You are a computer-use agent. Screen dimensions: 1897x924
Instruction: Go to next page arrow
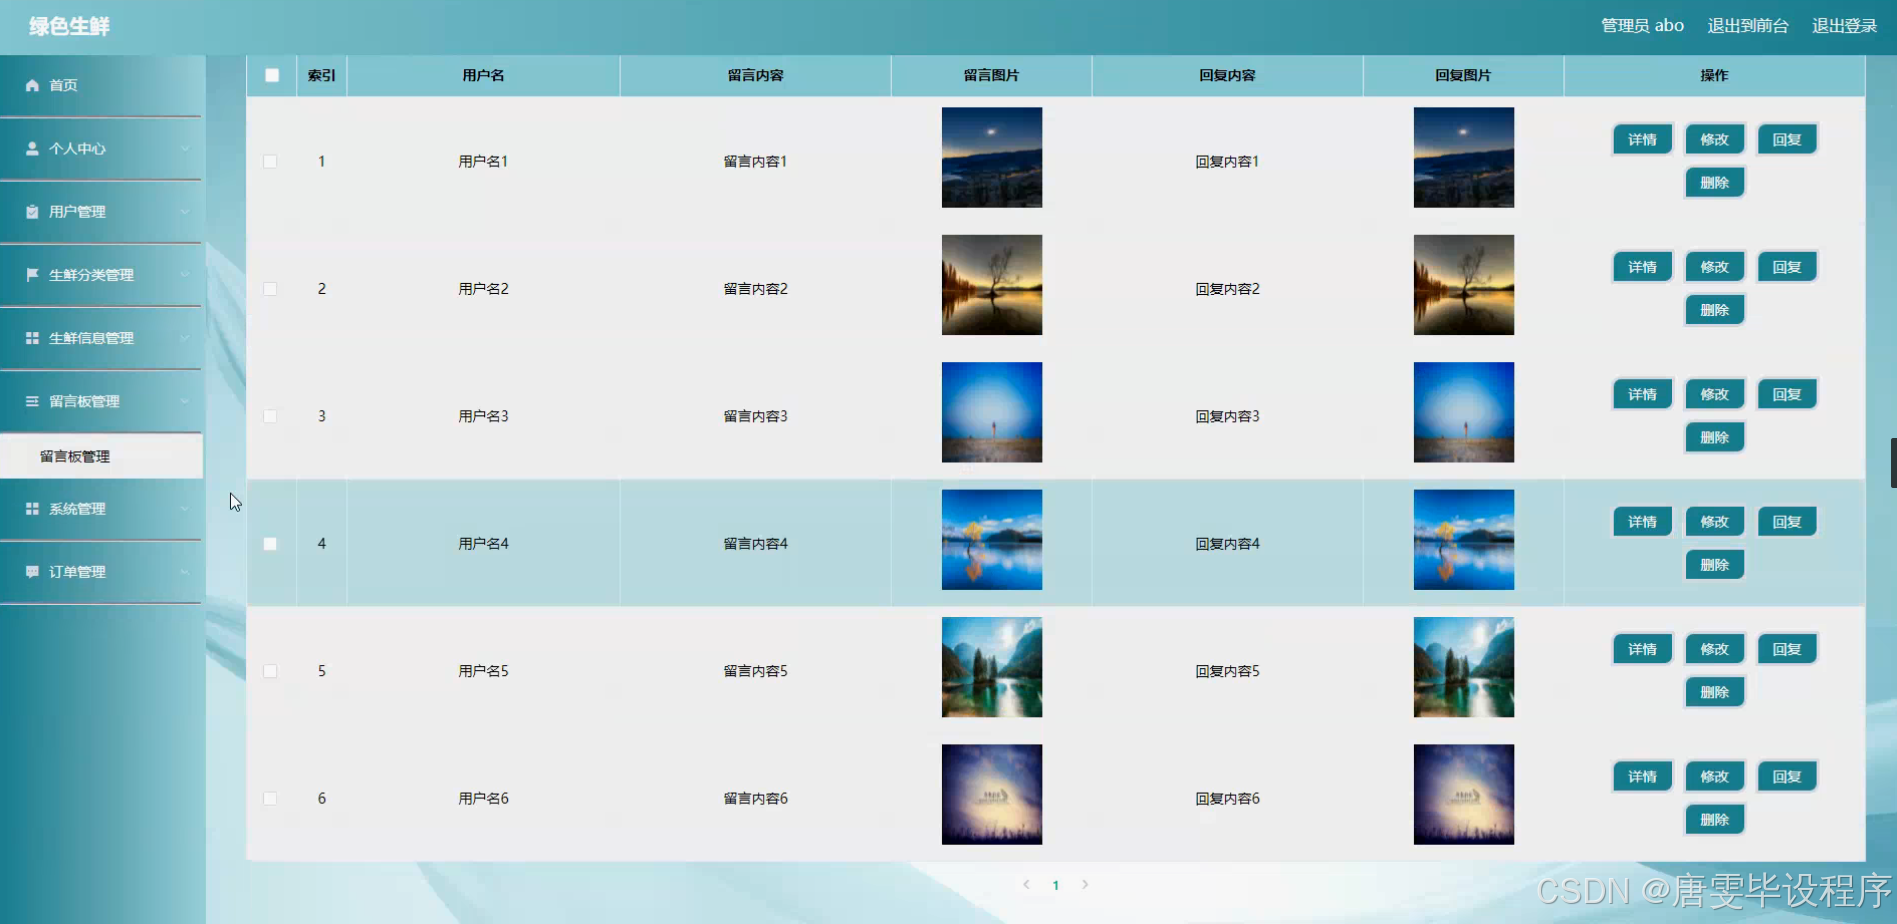[1085, 885]
